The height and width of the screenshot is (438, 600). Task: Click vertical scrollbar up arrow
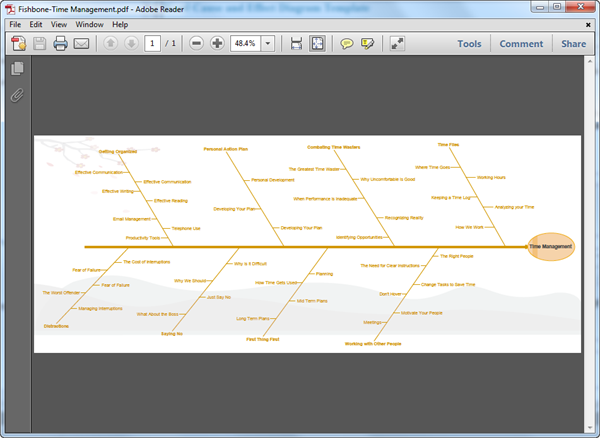click(x=590, y=61)
